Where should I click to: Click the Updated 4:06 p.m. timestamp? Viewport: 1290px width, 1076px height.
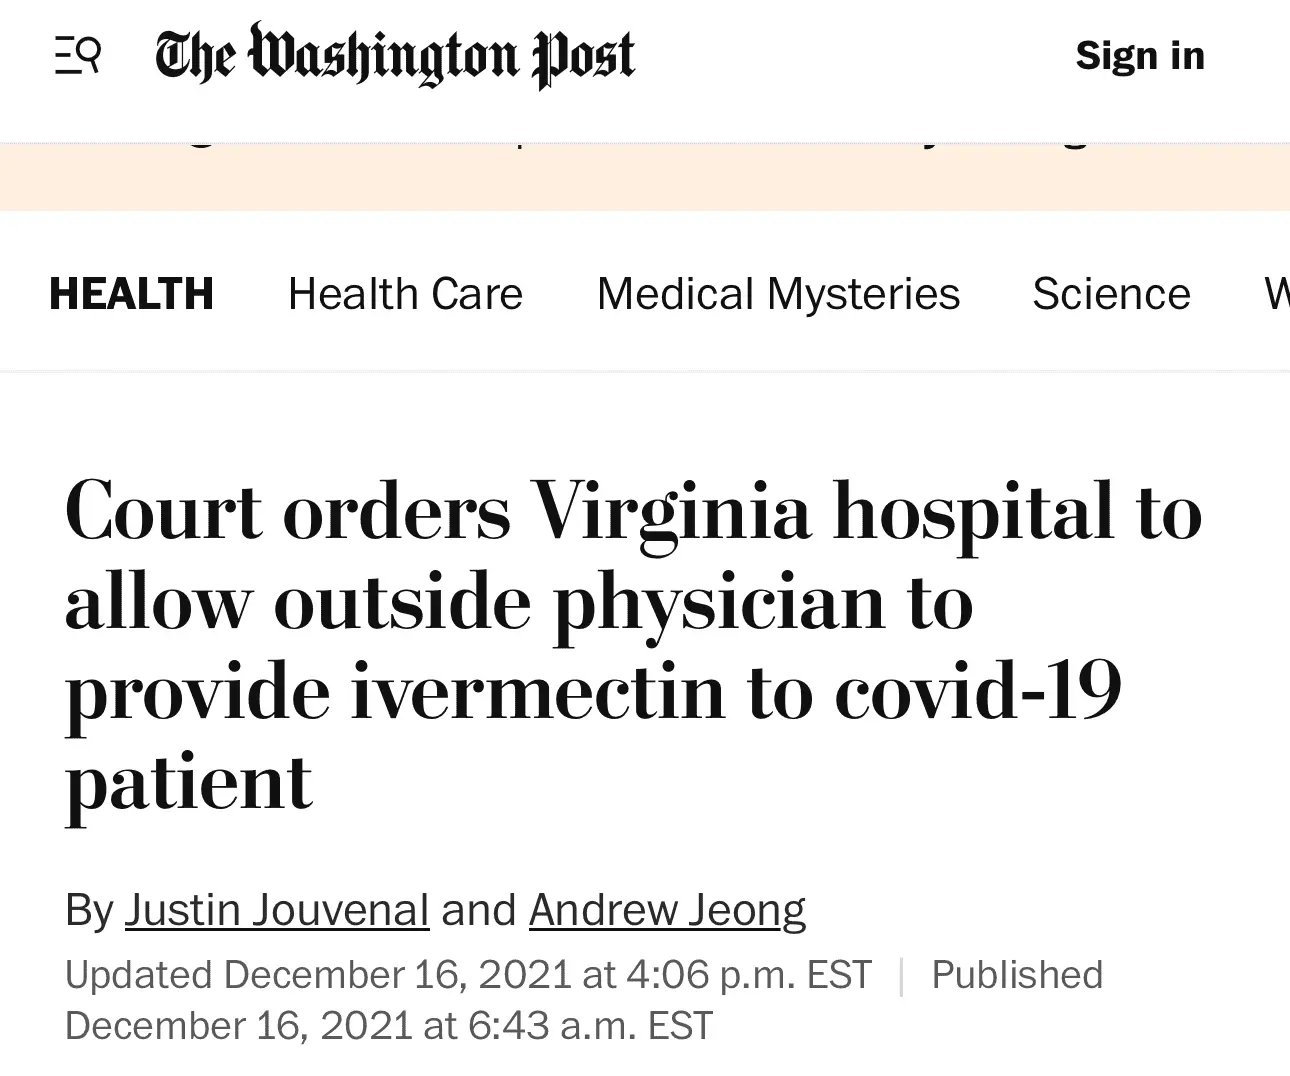pyautogui.click(x=468, y=974)
